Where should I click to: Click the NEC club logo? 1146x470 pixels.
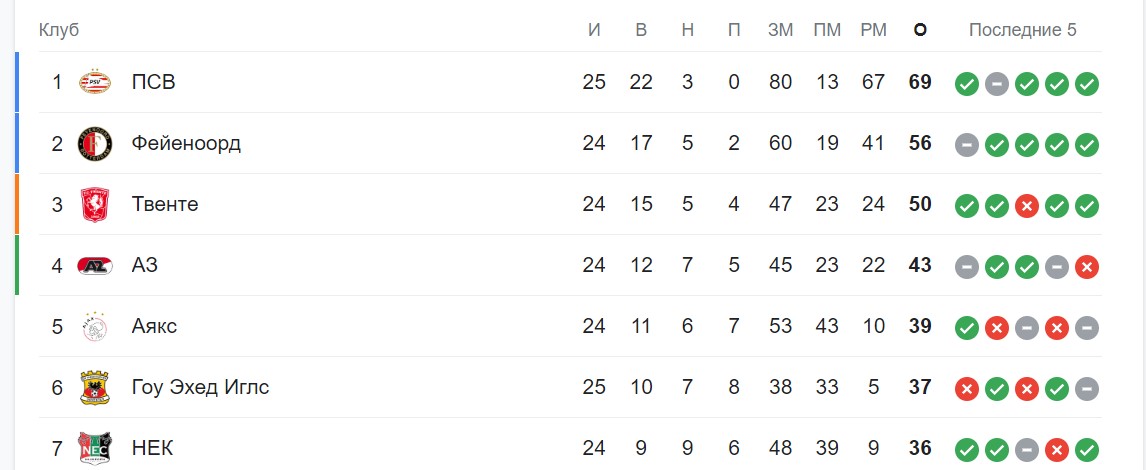pyautogui.click(x=95, y=448)
